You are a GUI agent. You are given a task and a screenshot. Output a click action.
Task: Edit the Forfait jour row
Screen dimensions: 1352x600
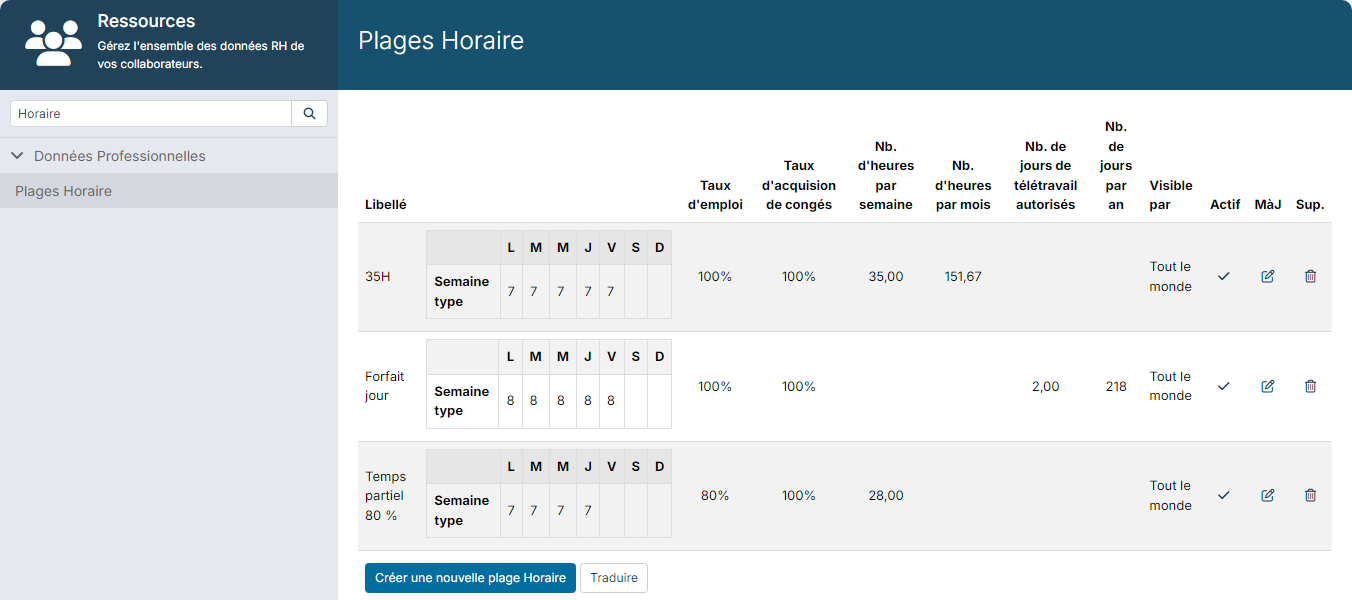tap(1268, 386)
